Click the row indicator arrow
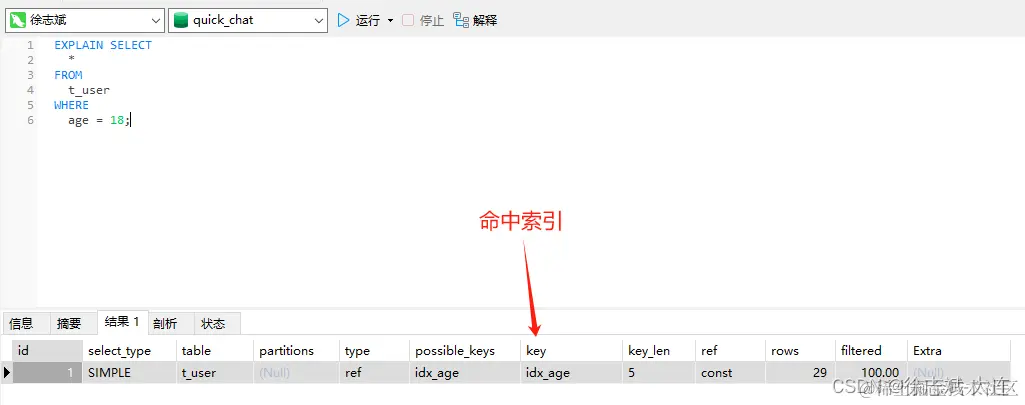The width and height of the screenshot is (1025, 405). point(7,373)
